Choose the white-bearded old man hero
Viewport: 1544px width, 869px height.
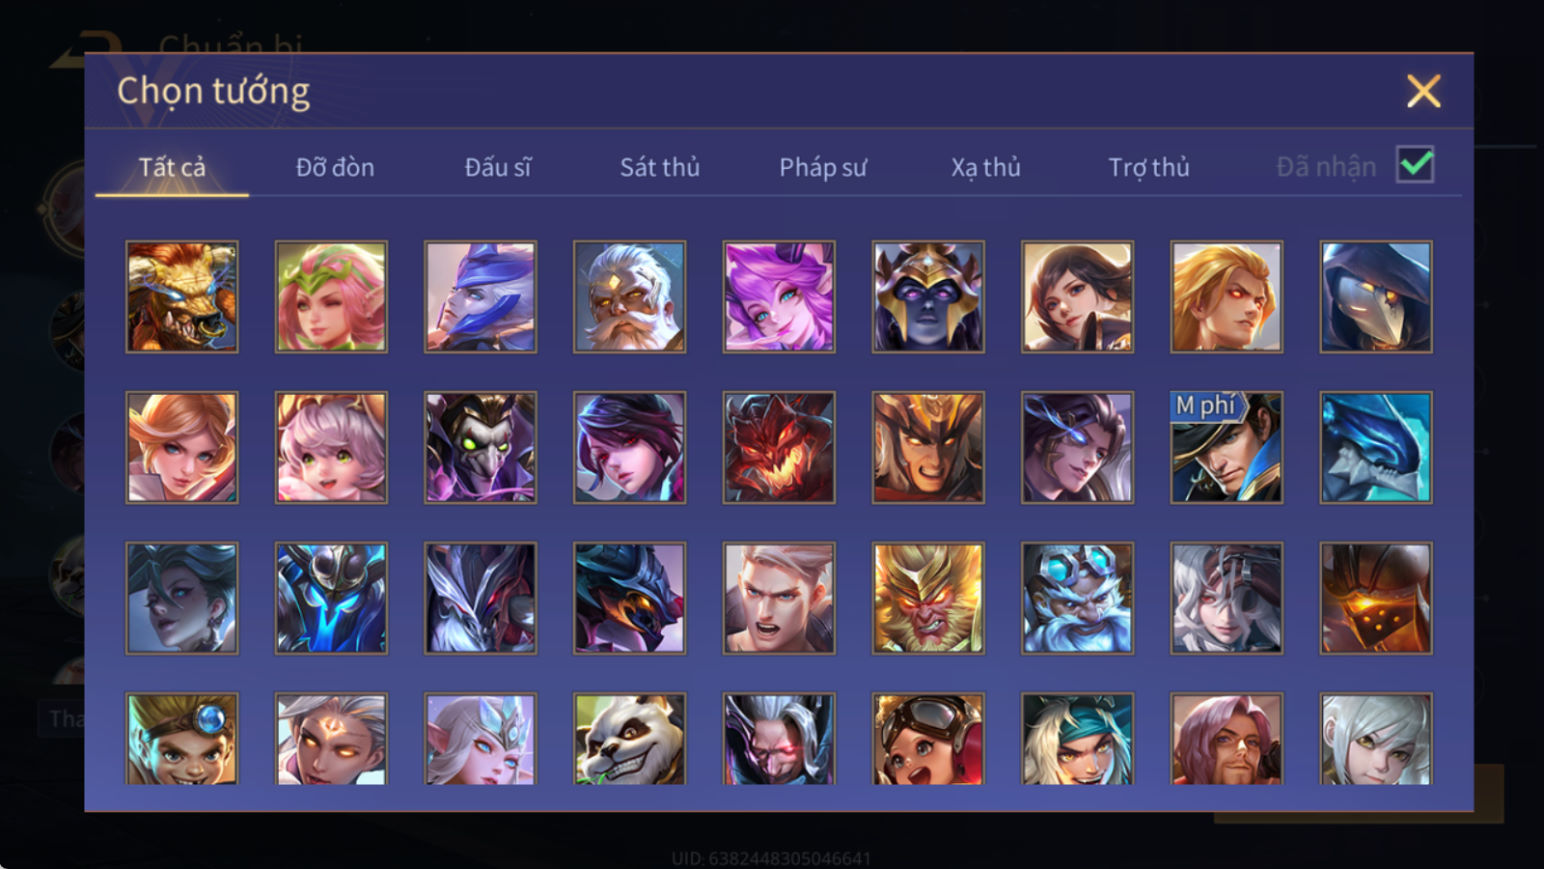click(x=630, y=297)
